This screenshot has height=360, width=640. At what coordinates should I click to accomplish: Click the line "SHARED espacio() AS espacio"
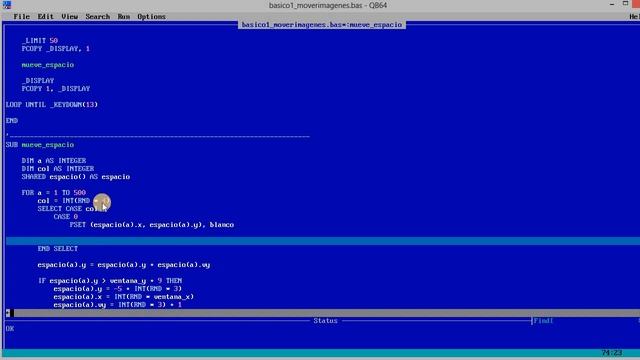[76, 177]
